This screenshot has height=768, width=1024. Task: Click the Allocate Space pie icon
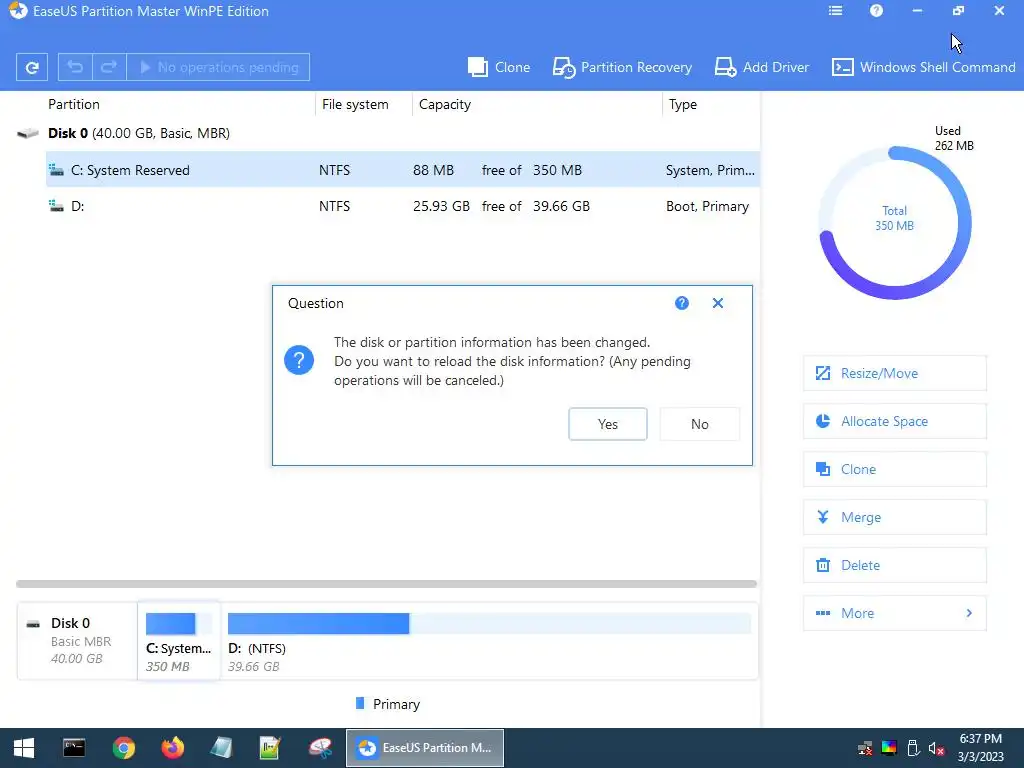coord(823,421)
